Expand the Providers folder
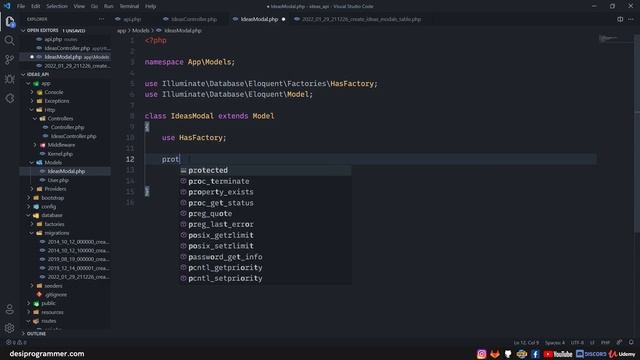640x360 pixels. 32,189
